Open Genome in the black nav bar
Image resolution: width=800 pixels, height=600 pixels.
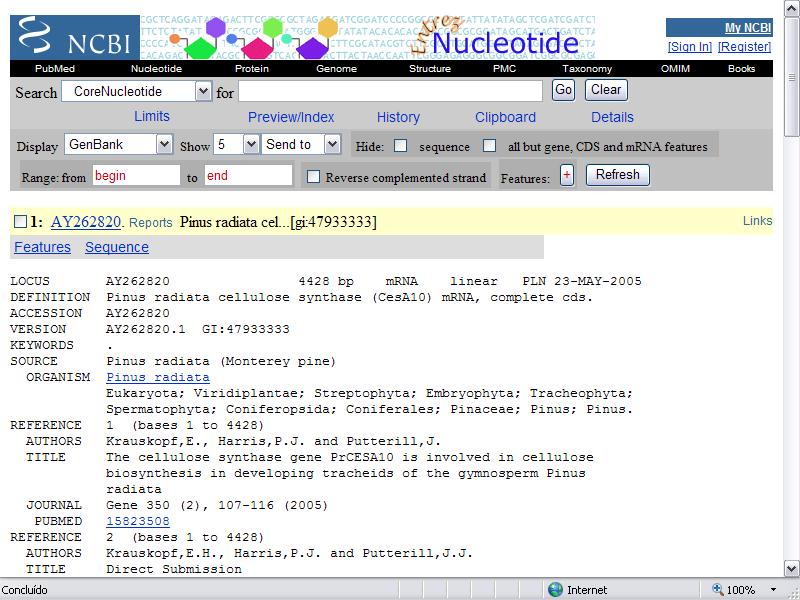pos(336,68)
